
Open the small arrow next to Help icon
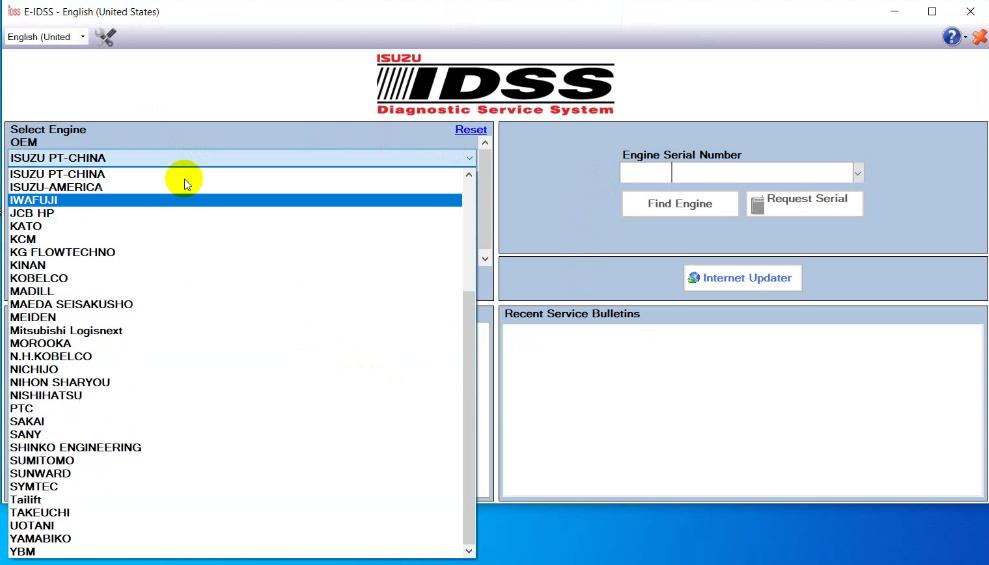(966, 37)
